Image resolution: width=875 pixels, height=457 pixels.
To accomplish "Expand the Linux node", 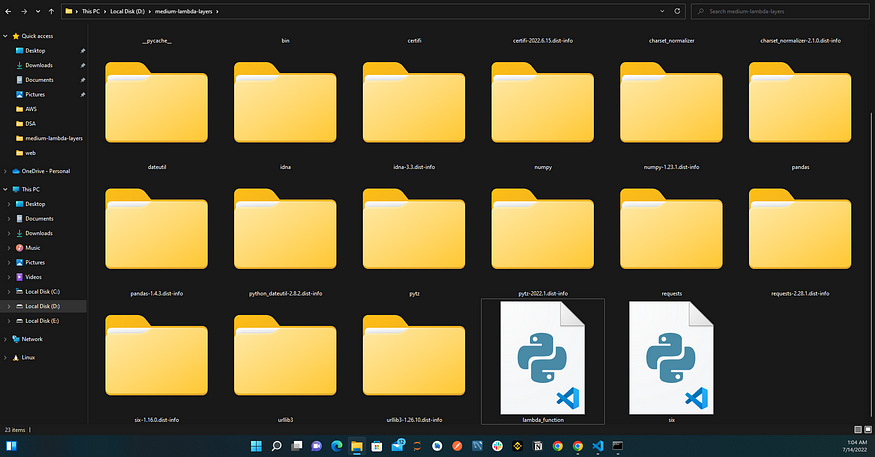I will click(6, 357).
